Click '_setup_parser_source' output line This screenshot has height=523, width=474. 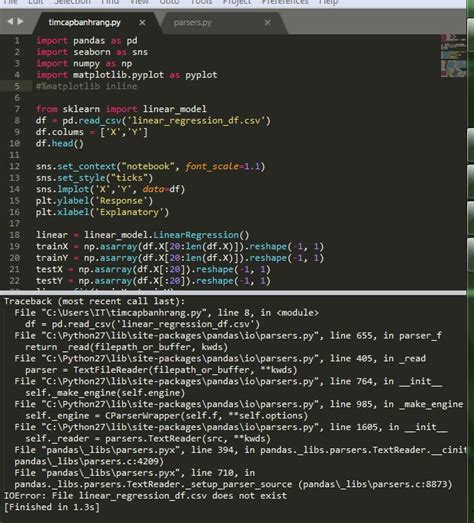pos(233,484)
